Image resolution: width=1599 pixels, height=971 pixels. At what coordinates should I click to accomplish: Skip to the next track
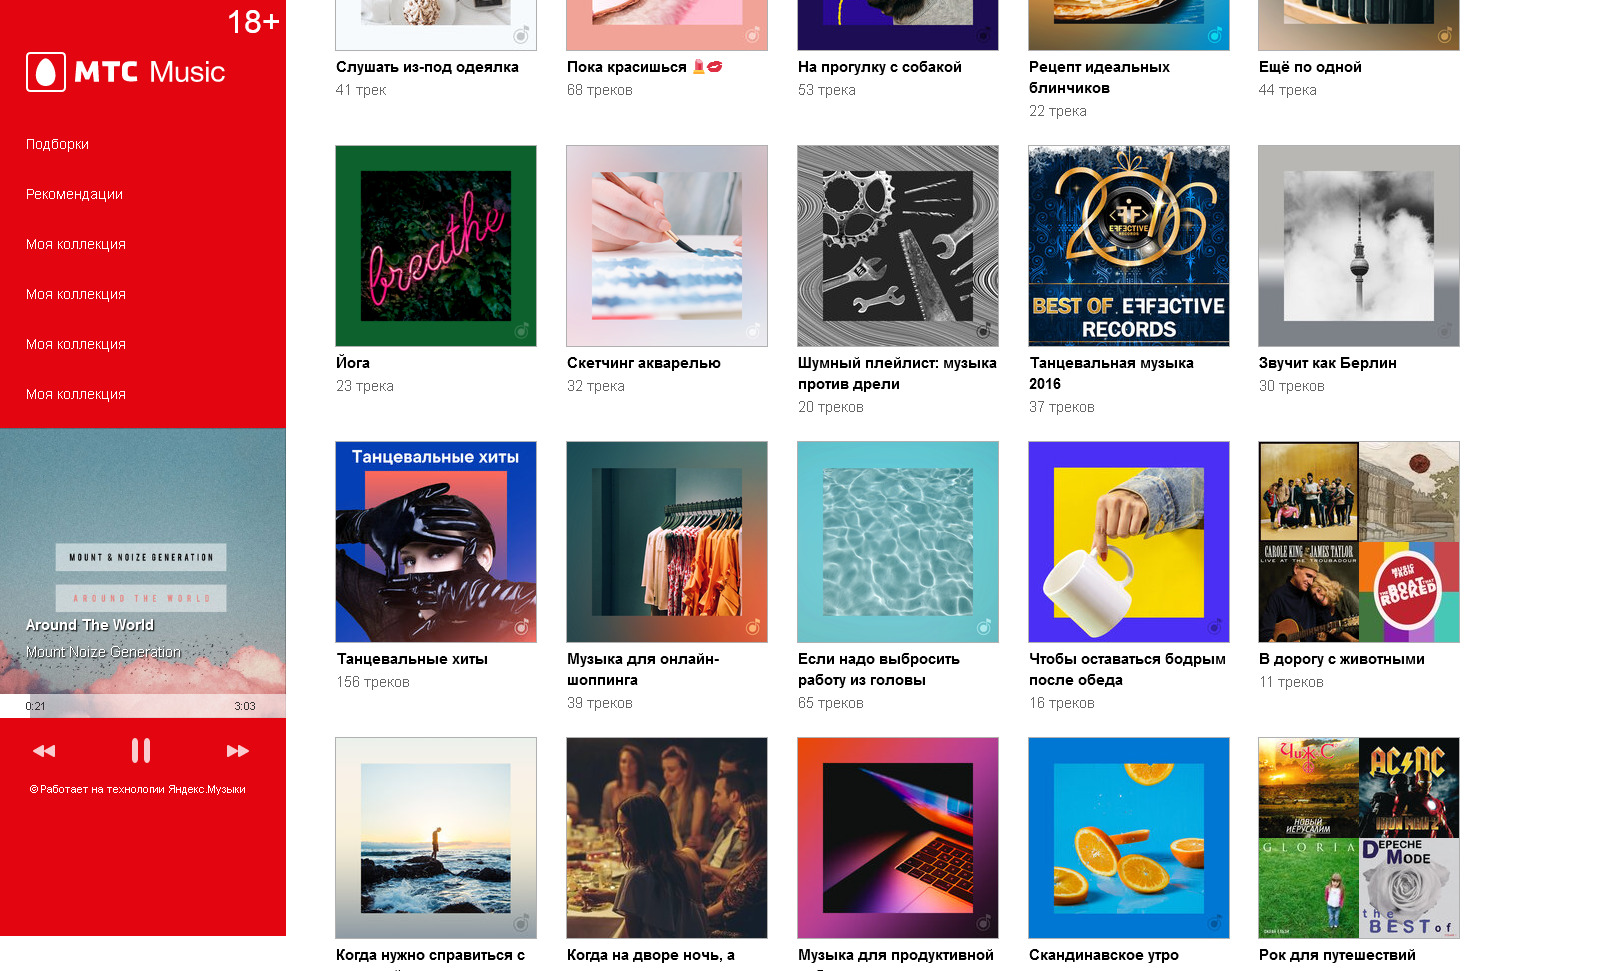[237, 751]
